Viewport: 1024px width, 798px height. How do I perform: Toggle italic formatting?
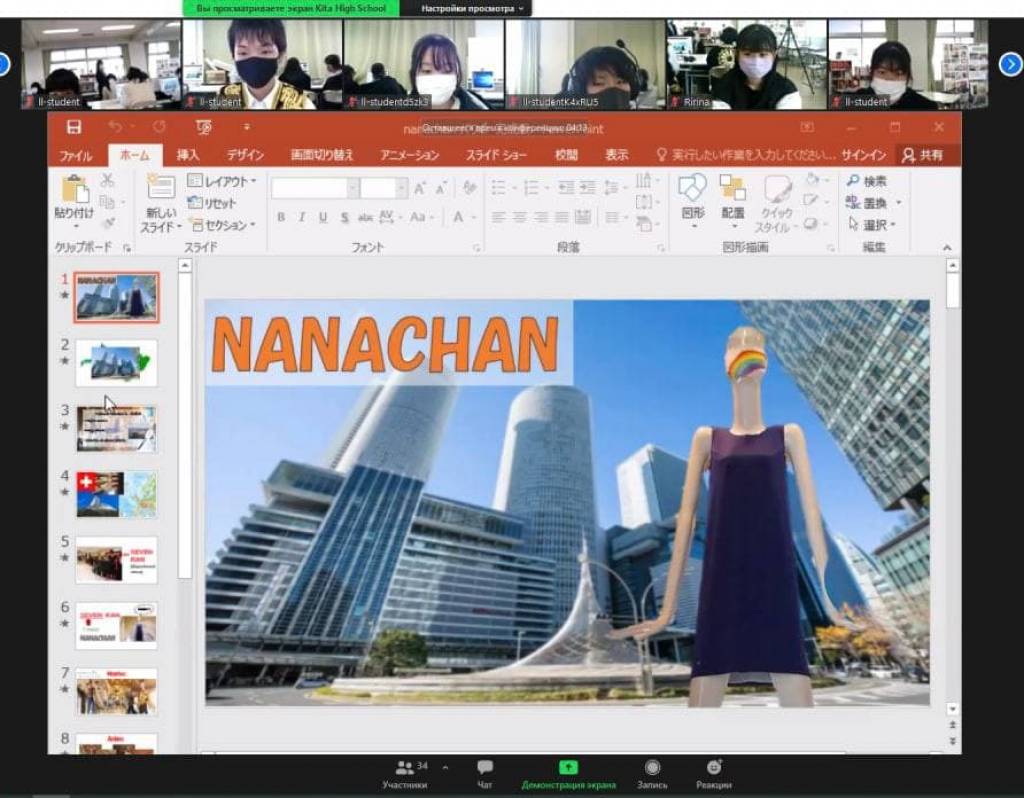click(302, 217)
